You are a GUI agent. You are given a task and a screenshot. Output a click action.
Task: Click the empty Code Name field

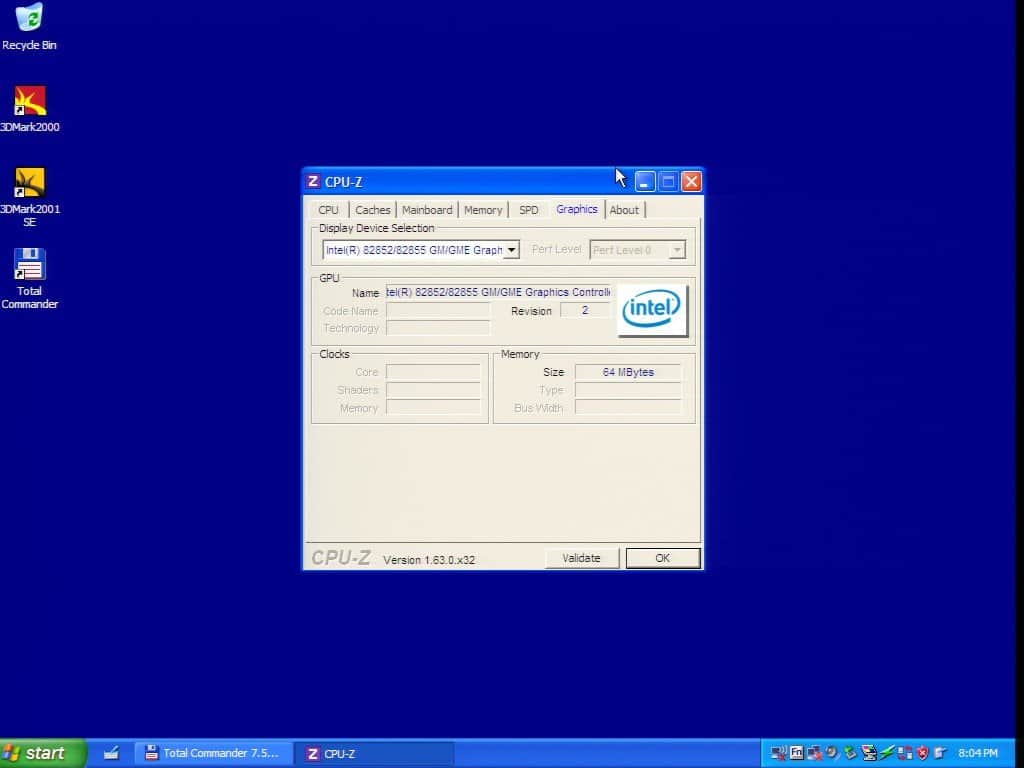pos(438,310)
